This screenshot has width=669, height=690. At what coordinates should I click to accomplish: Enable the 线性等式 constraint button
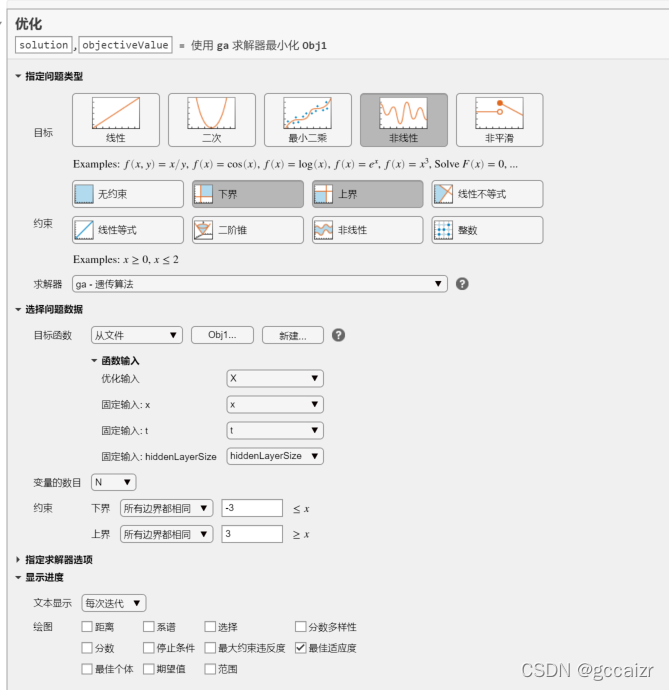pos(128,230)
